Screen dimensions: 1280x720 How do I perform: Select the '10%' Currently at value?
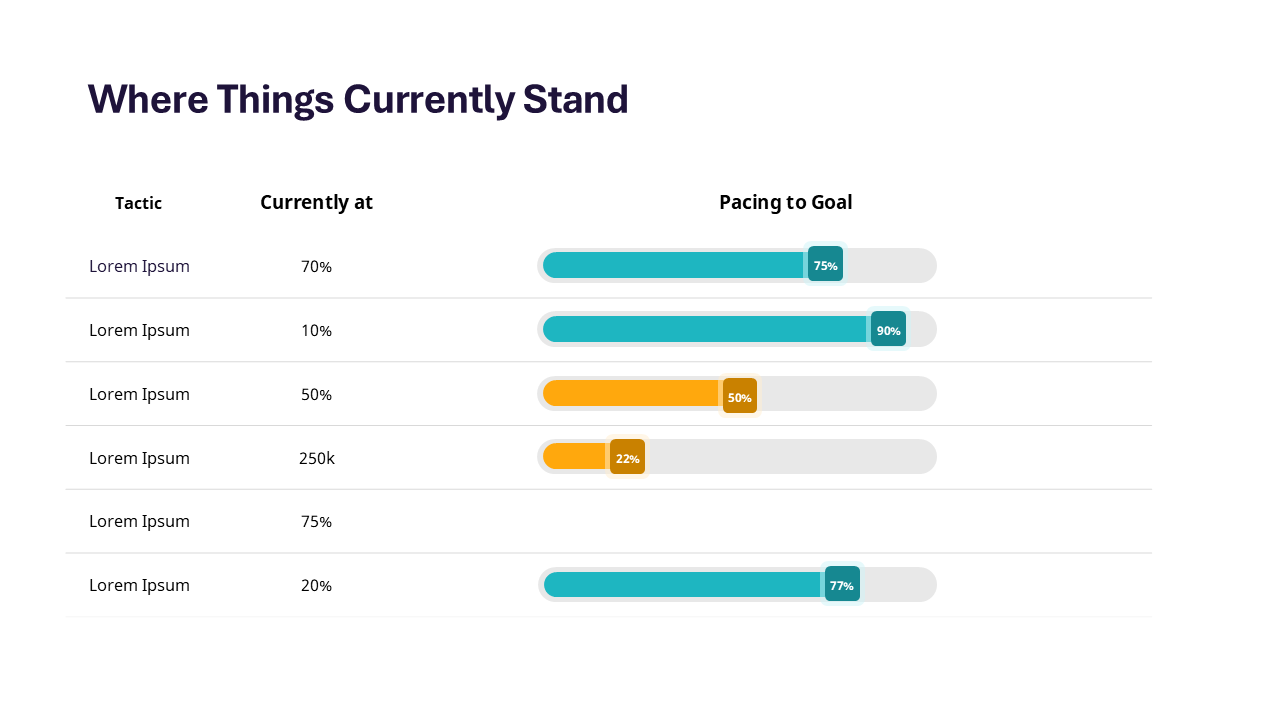coord(316,330)
